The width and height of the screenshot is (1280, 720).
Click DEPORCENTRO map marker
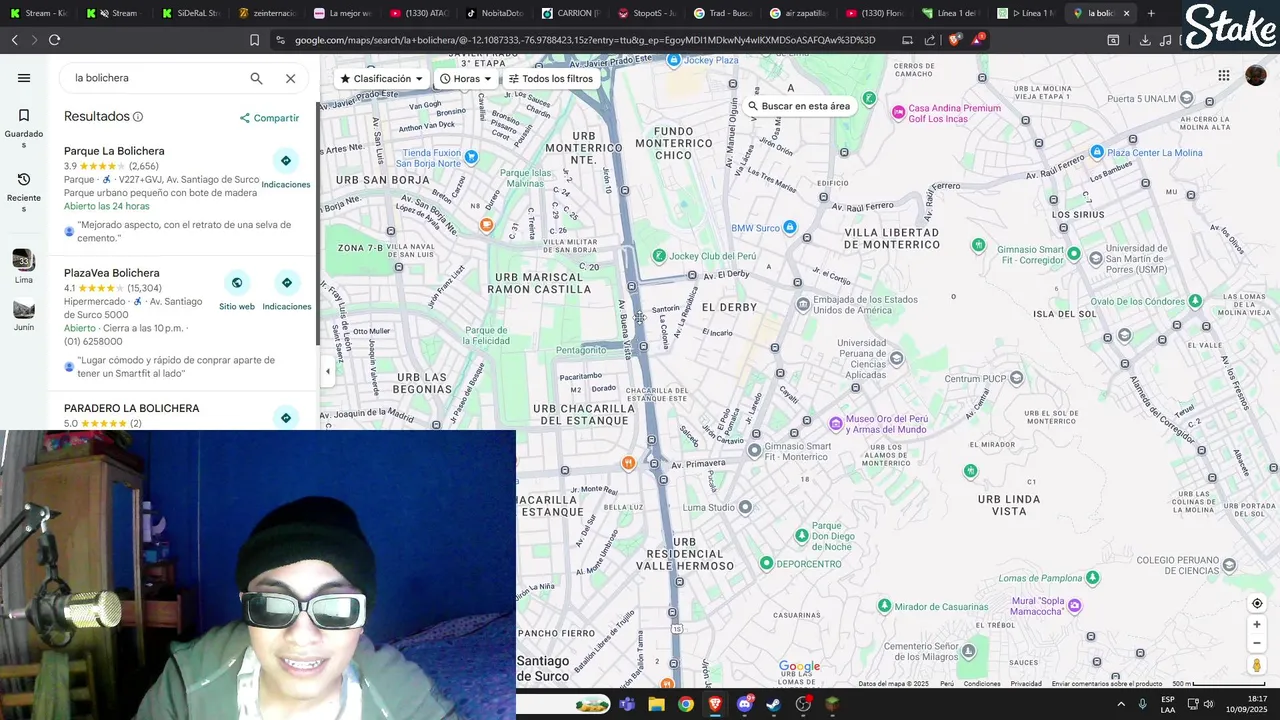766,563
